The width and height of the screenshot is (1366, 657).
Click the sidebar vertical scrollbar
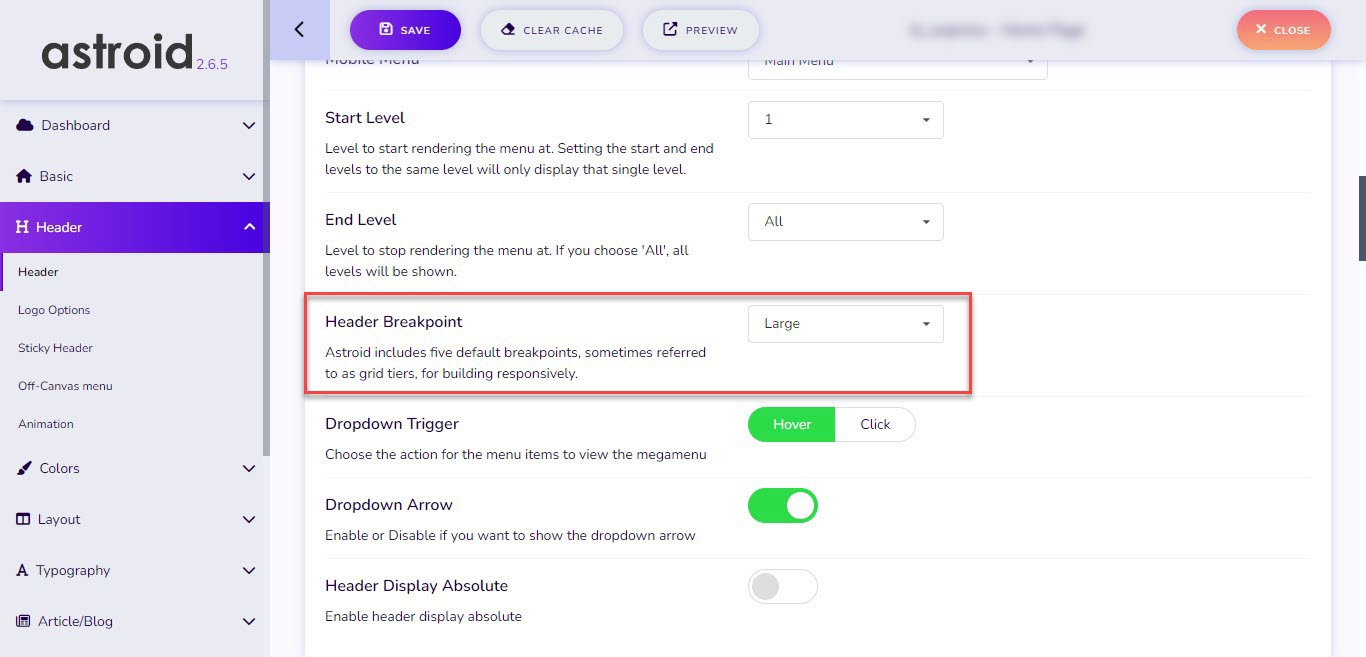tap(267, 228)
